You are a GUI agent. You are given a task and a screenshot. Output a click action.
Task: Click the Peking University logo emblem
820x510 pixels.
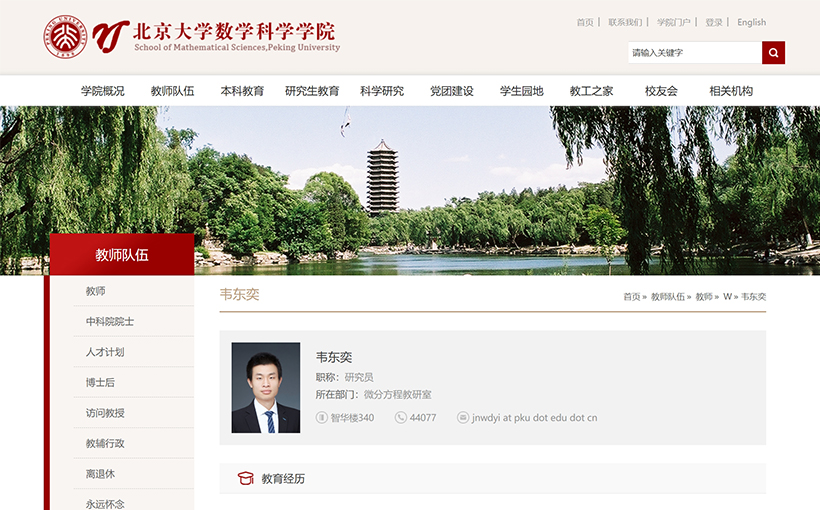65,36
